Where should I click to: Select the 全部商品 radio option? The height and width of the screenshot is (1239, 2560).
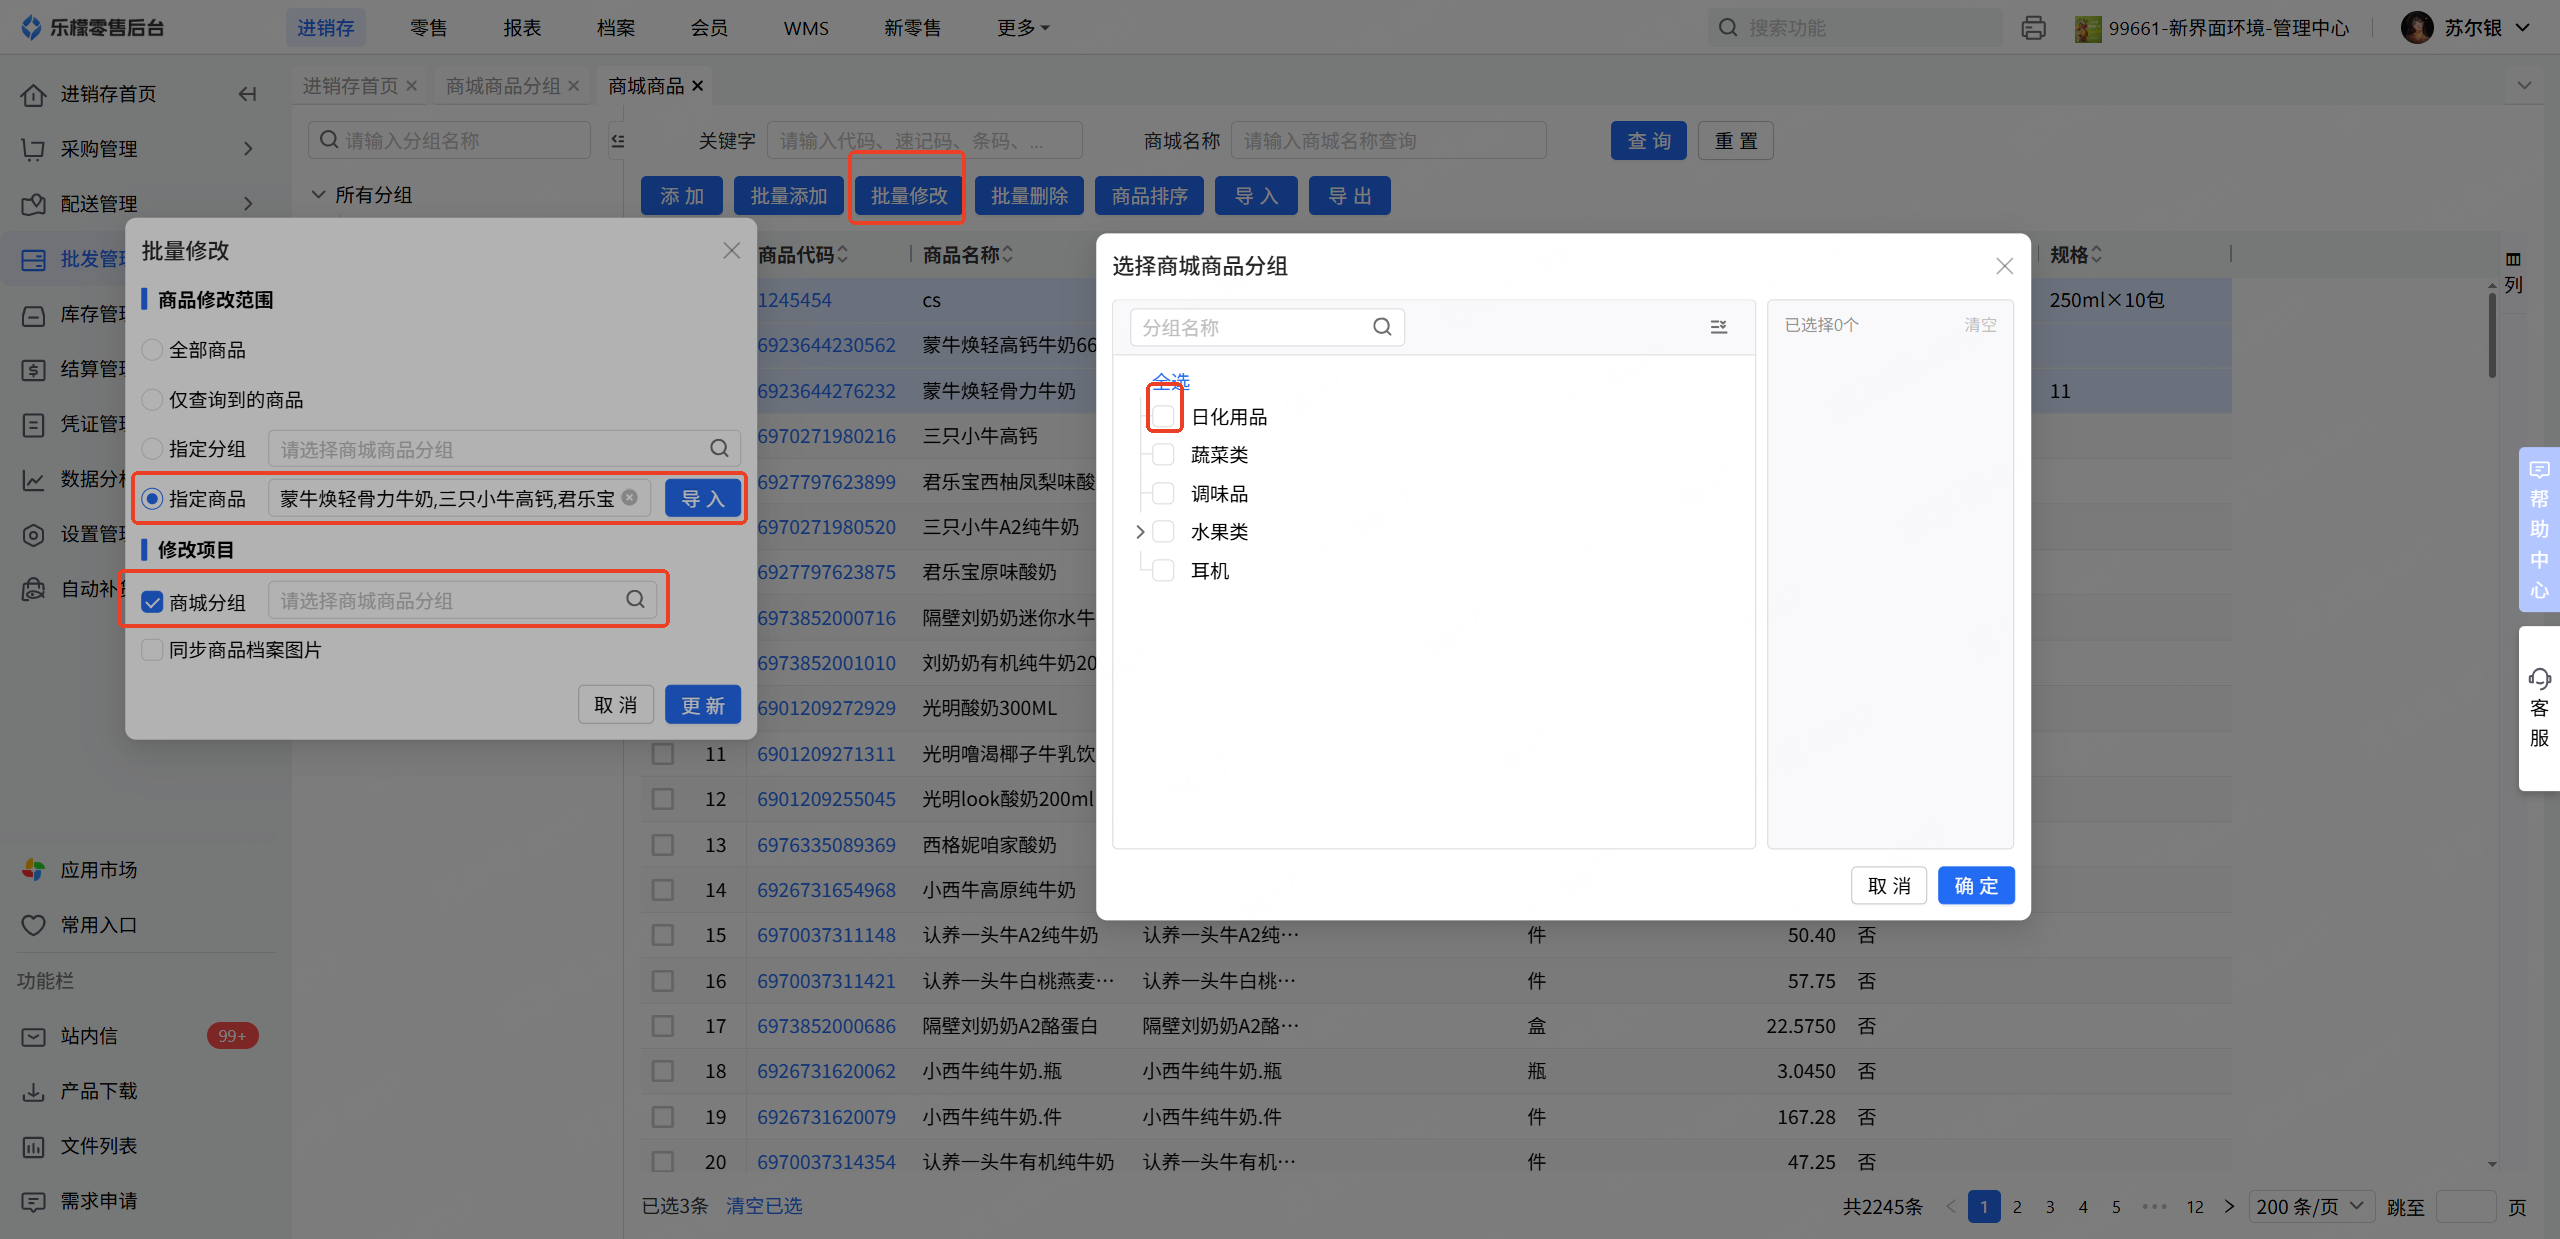(152, 350)
